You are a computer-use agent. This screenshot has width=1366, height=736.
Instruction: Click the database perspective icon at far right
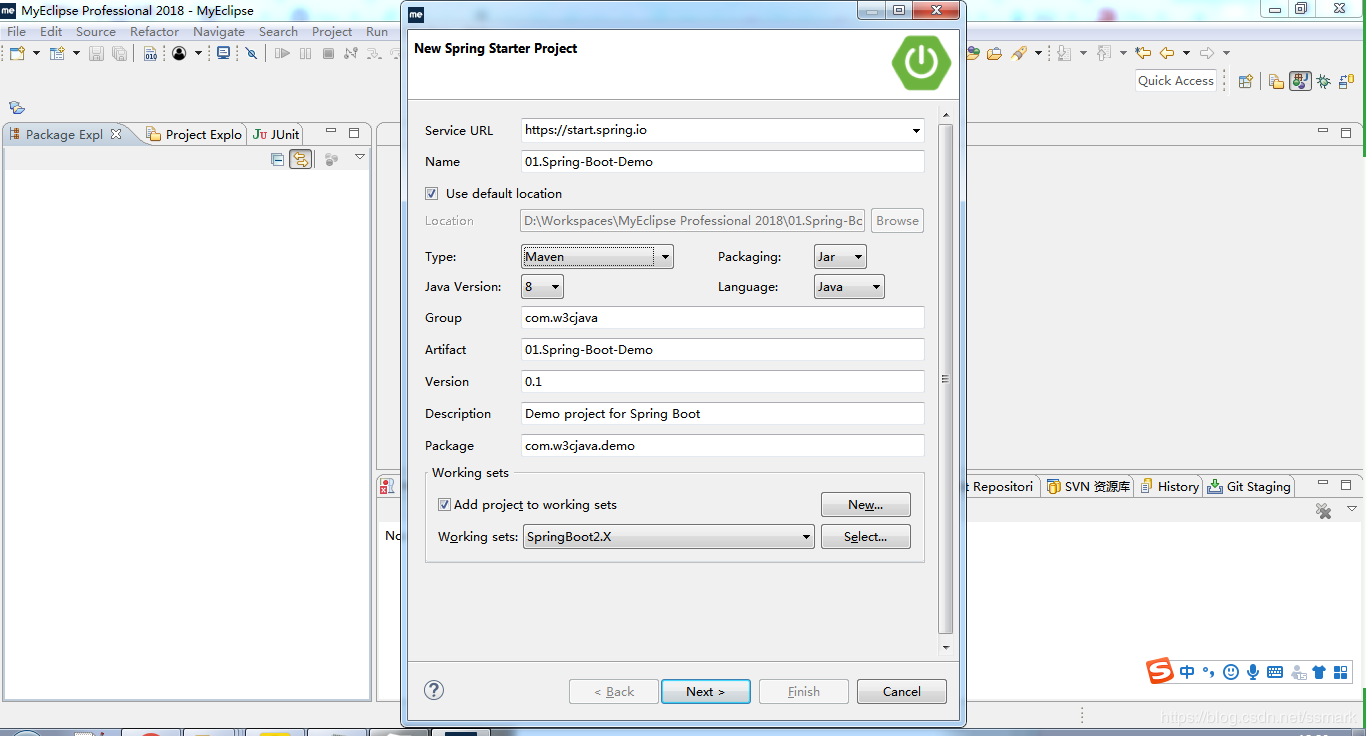(1344, 82)
